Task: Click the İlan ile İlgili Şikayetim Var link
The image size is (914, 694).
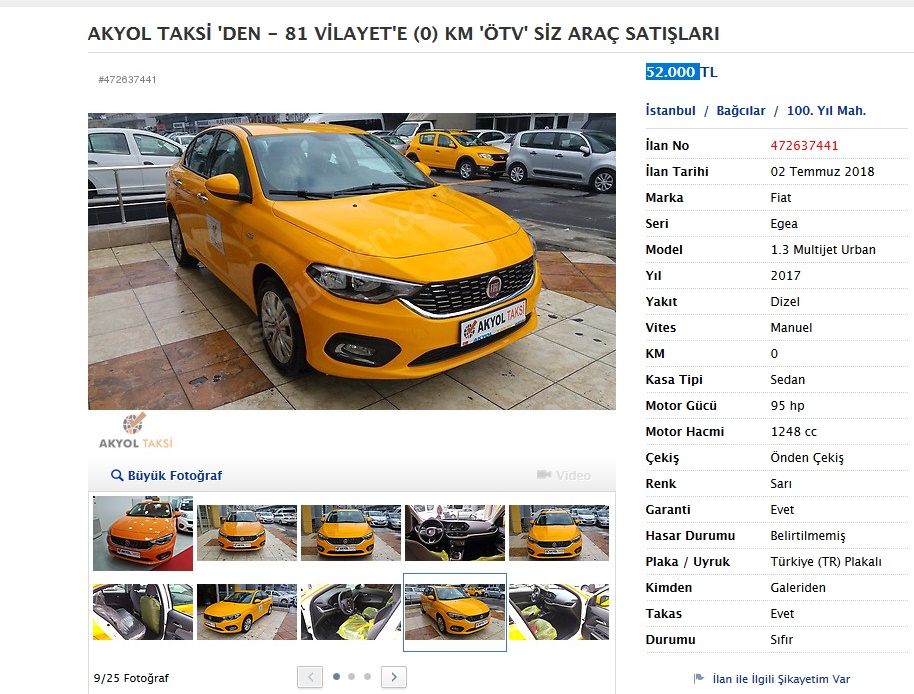Action: (x=781, y=679)
